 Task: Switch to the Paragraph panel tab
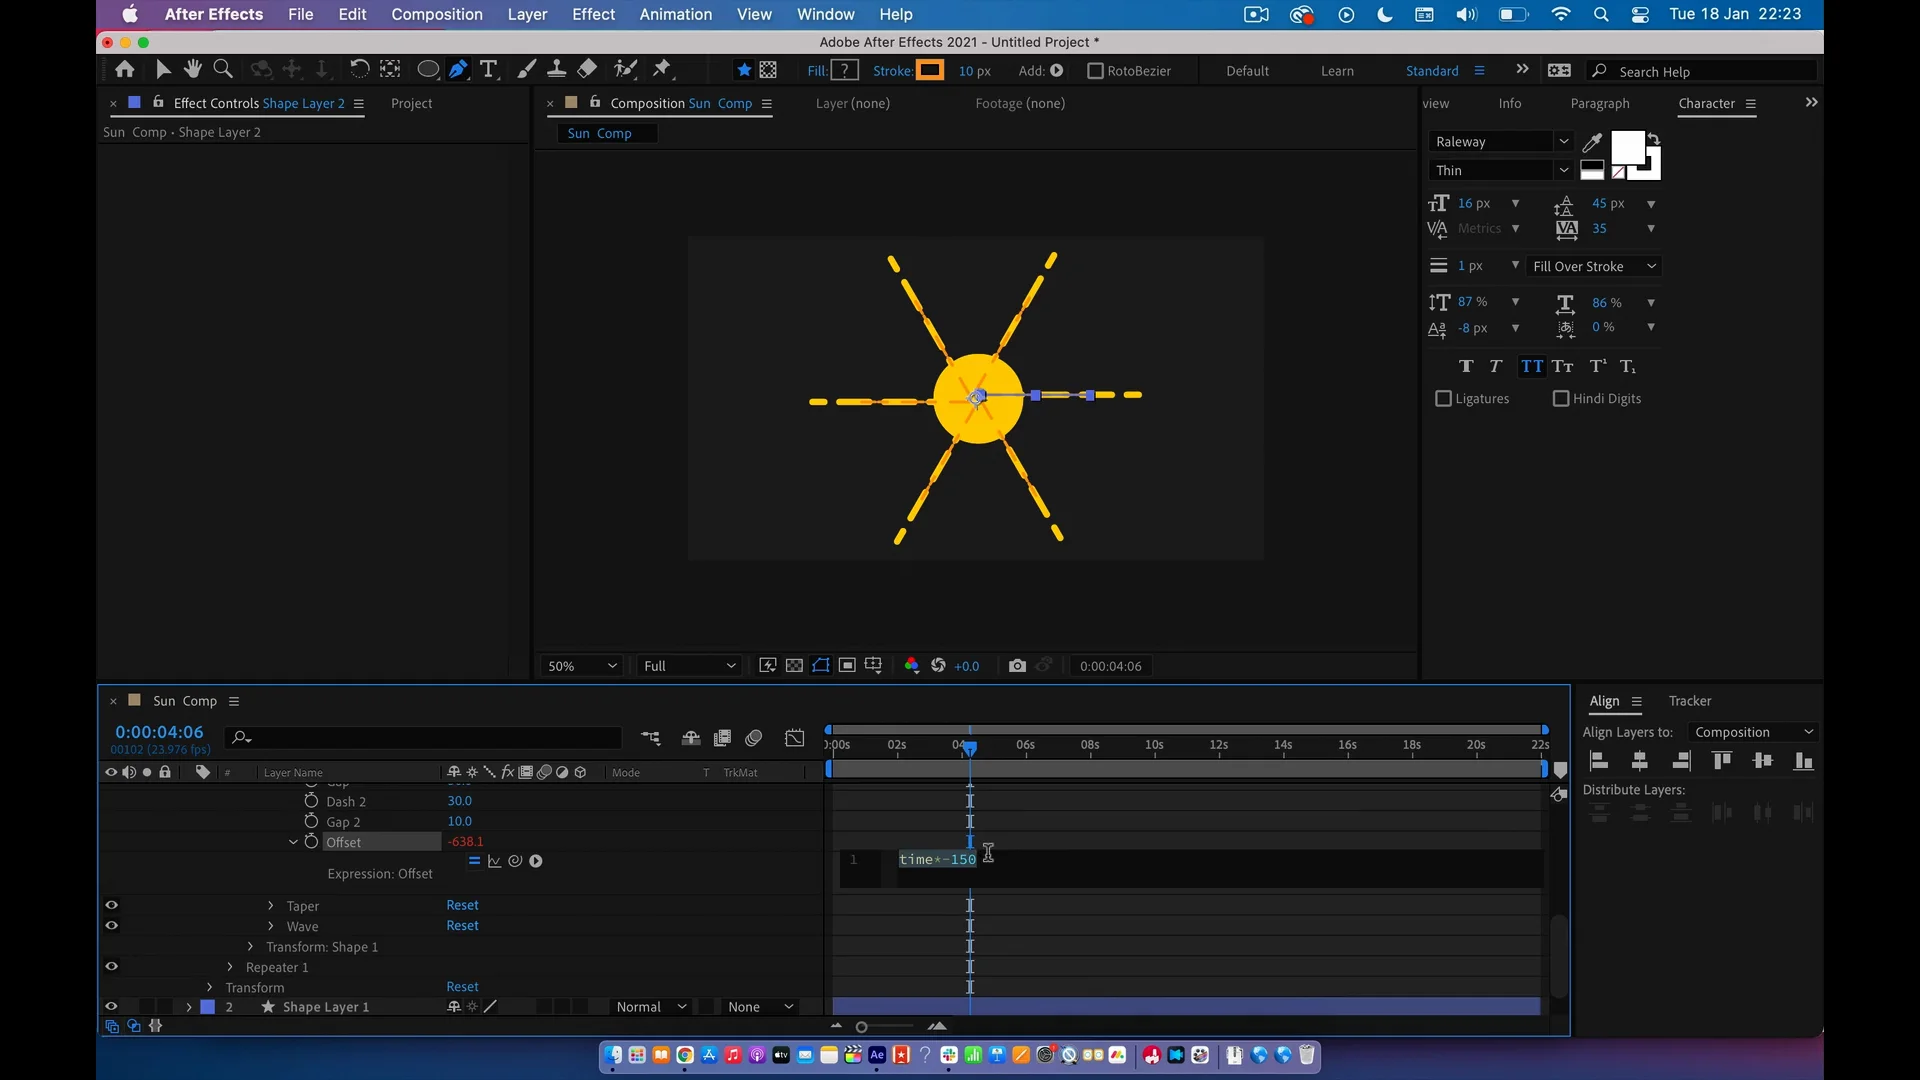(1599, 103)
